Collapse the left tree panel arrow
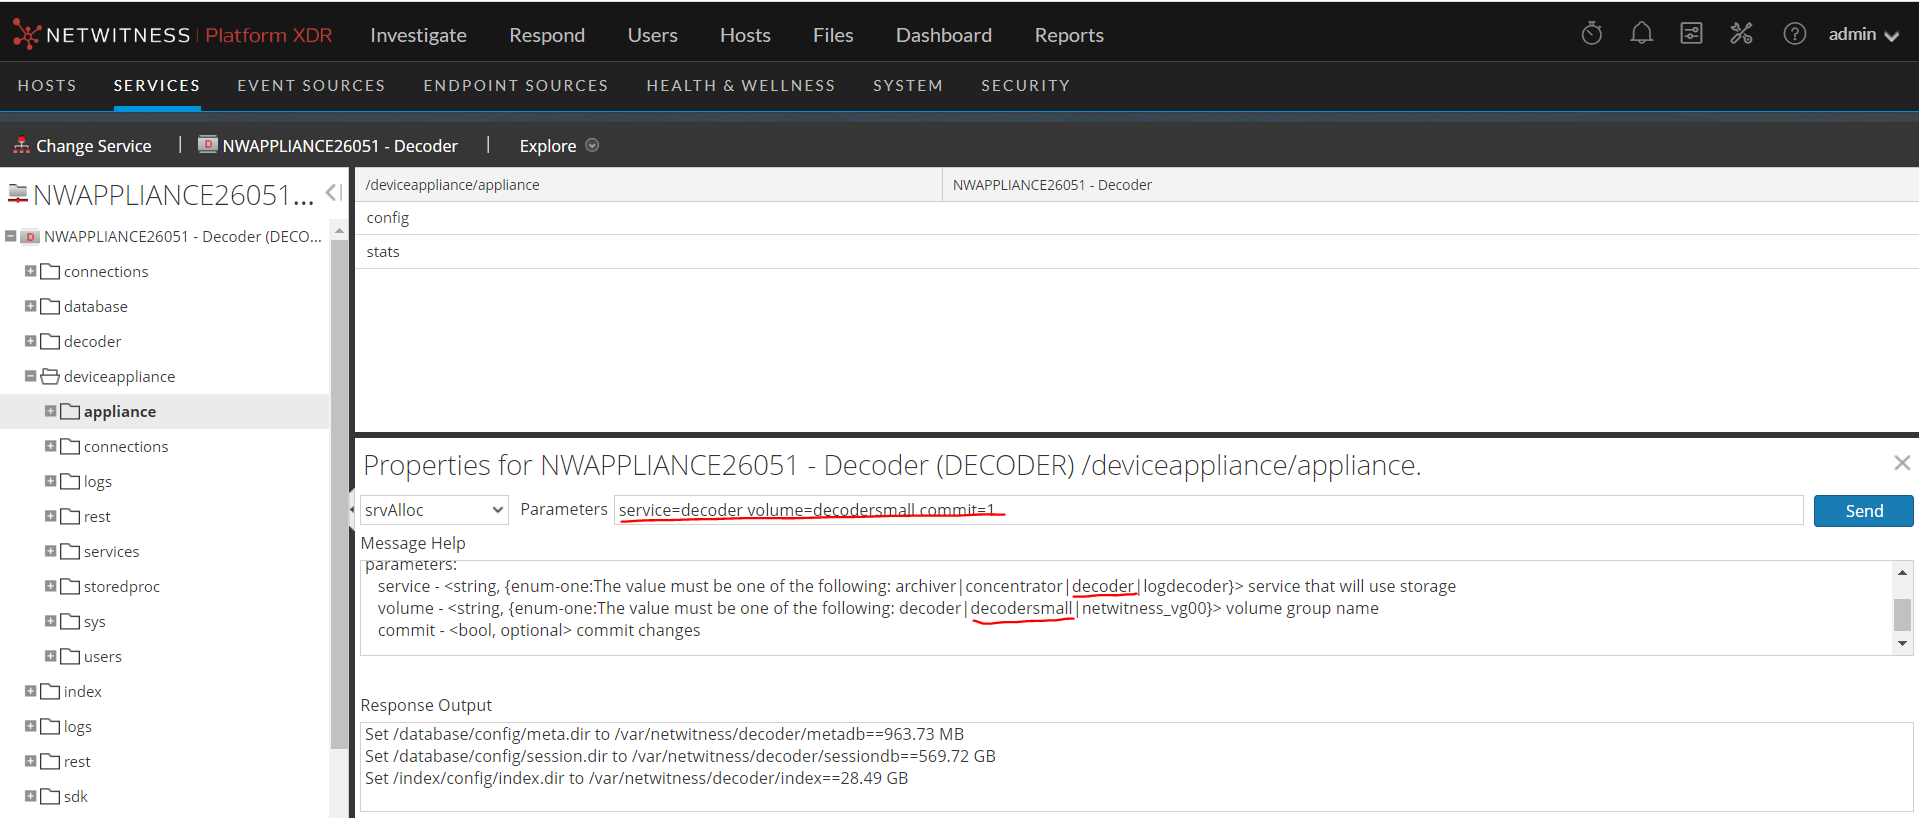The width and height of the screenshot is (1919, 818). pos(334,193)
